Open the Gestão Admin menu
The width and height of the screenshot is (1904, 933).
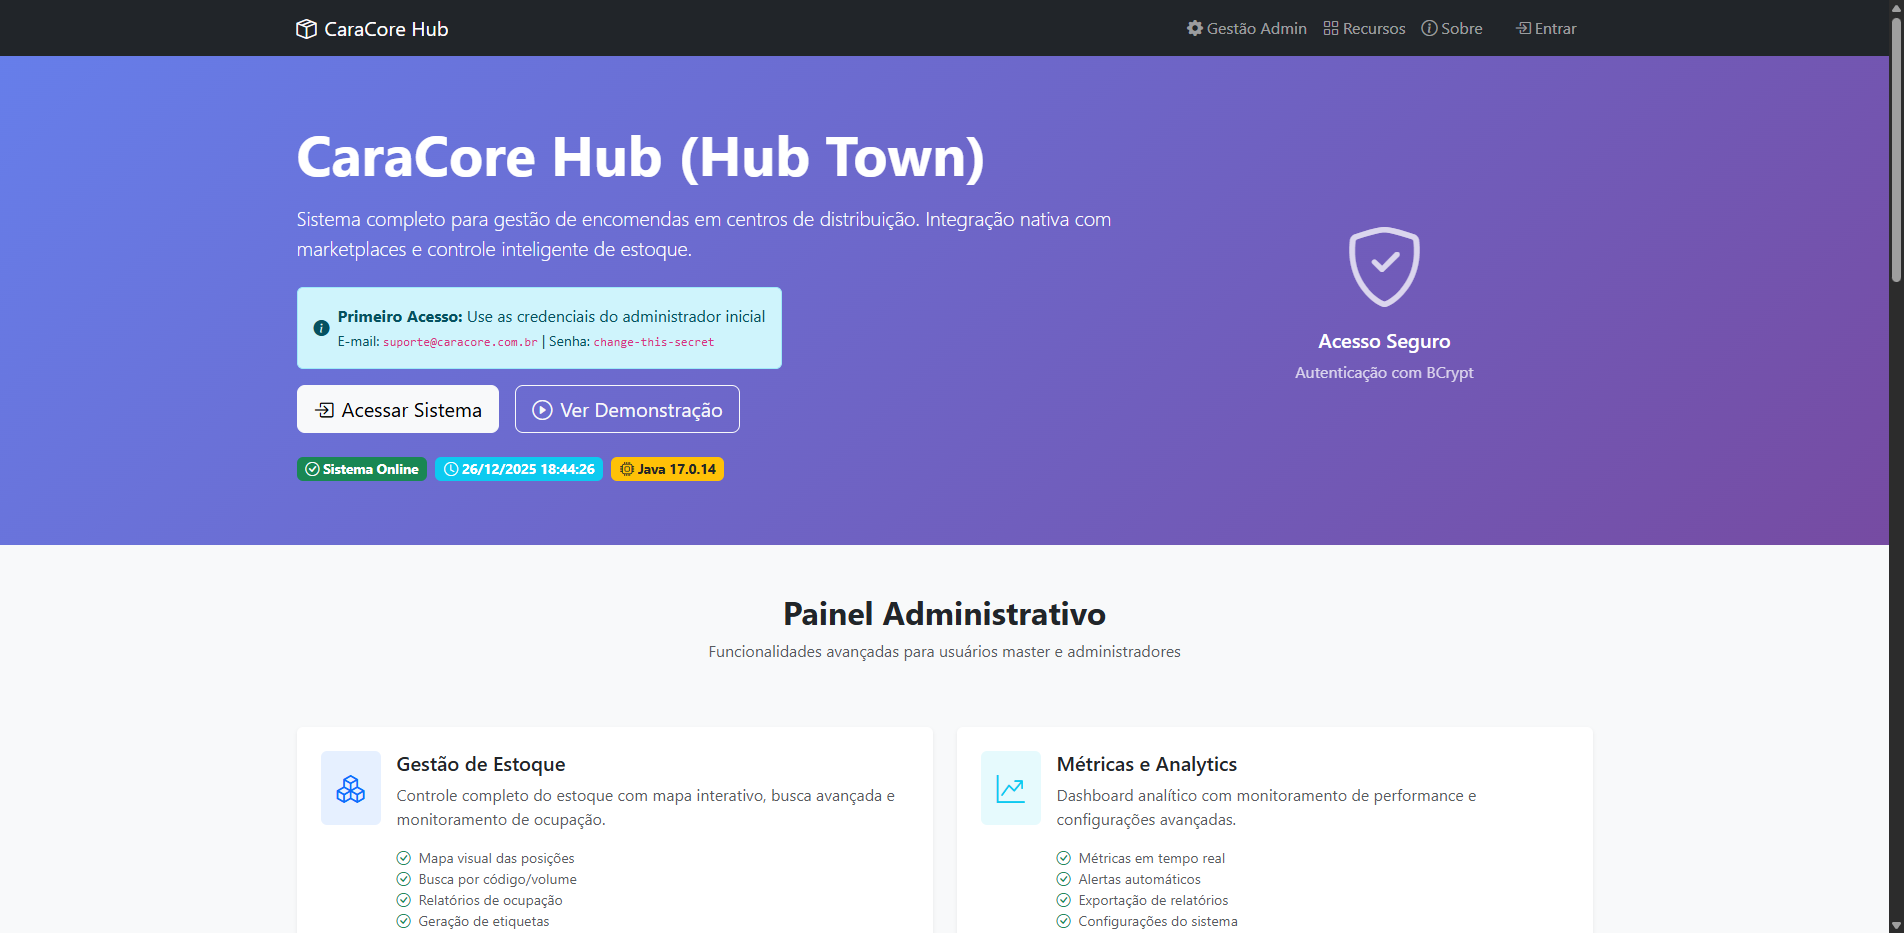click(x=1246, y=28)
